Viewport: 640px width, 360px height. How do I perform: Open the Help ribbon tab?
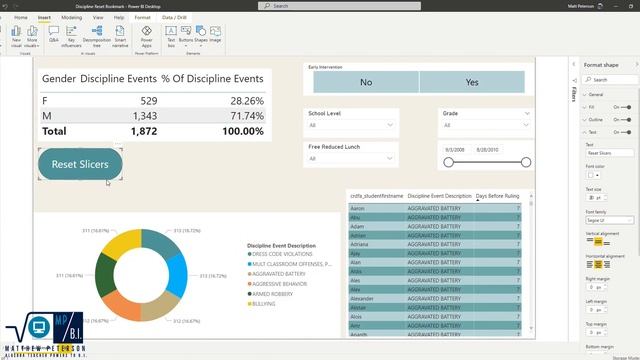[119, 18]
